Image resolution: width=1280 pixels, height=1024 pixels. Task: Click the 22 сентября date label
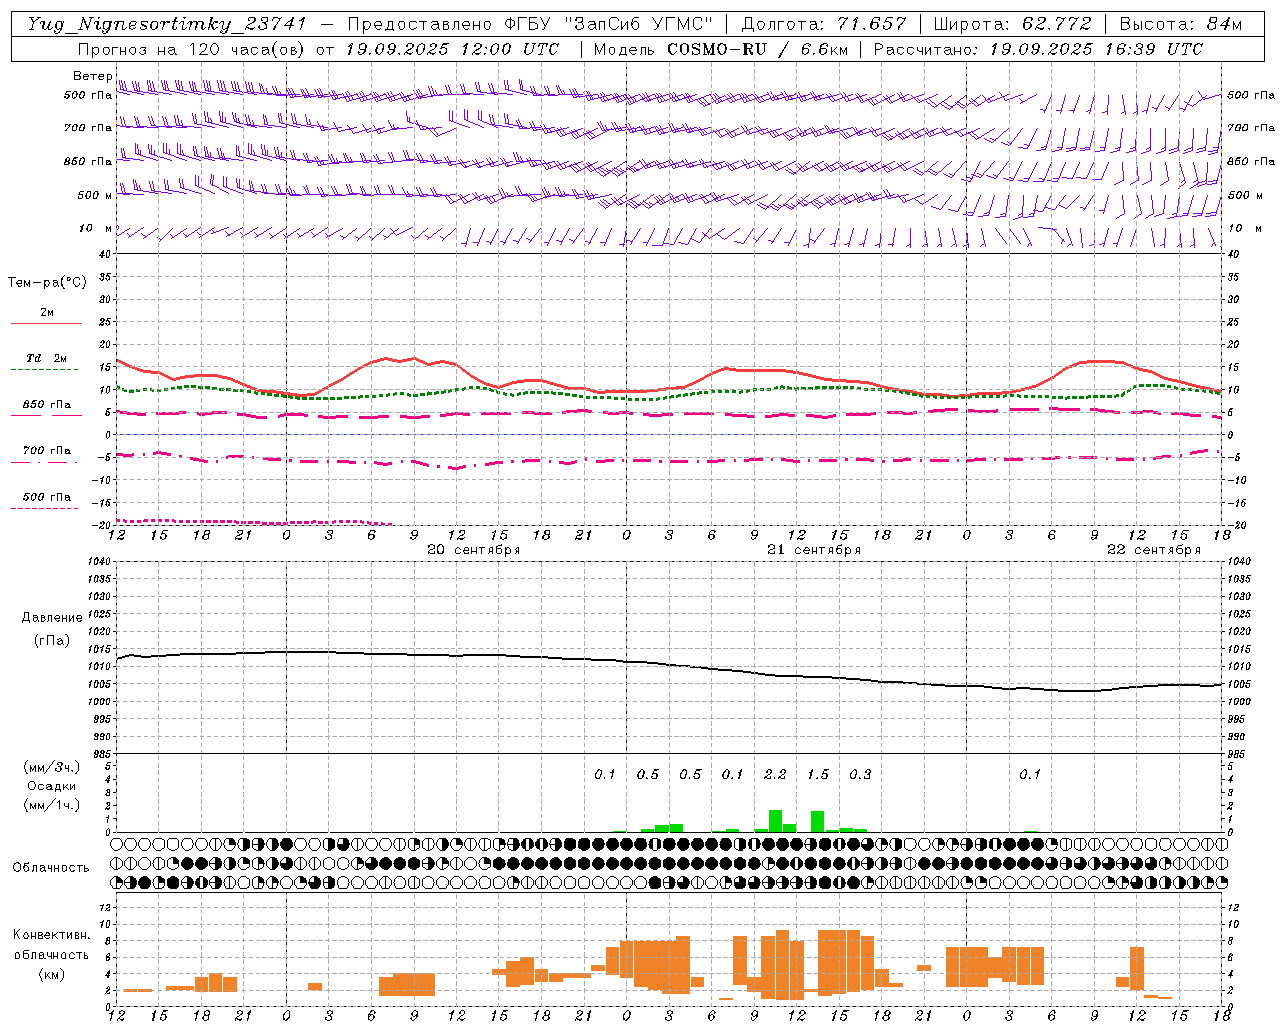(x=1154, y=550)
